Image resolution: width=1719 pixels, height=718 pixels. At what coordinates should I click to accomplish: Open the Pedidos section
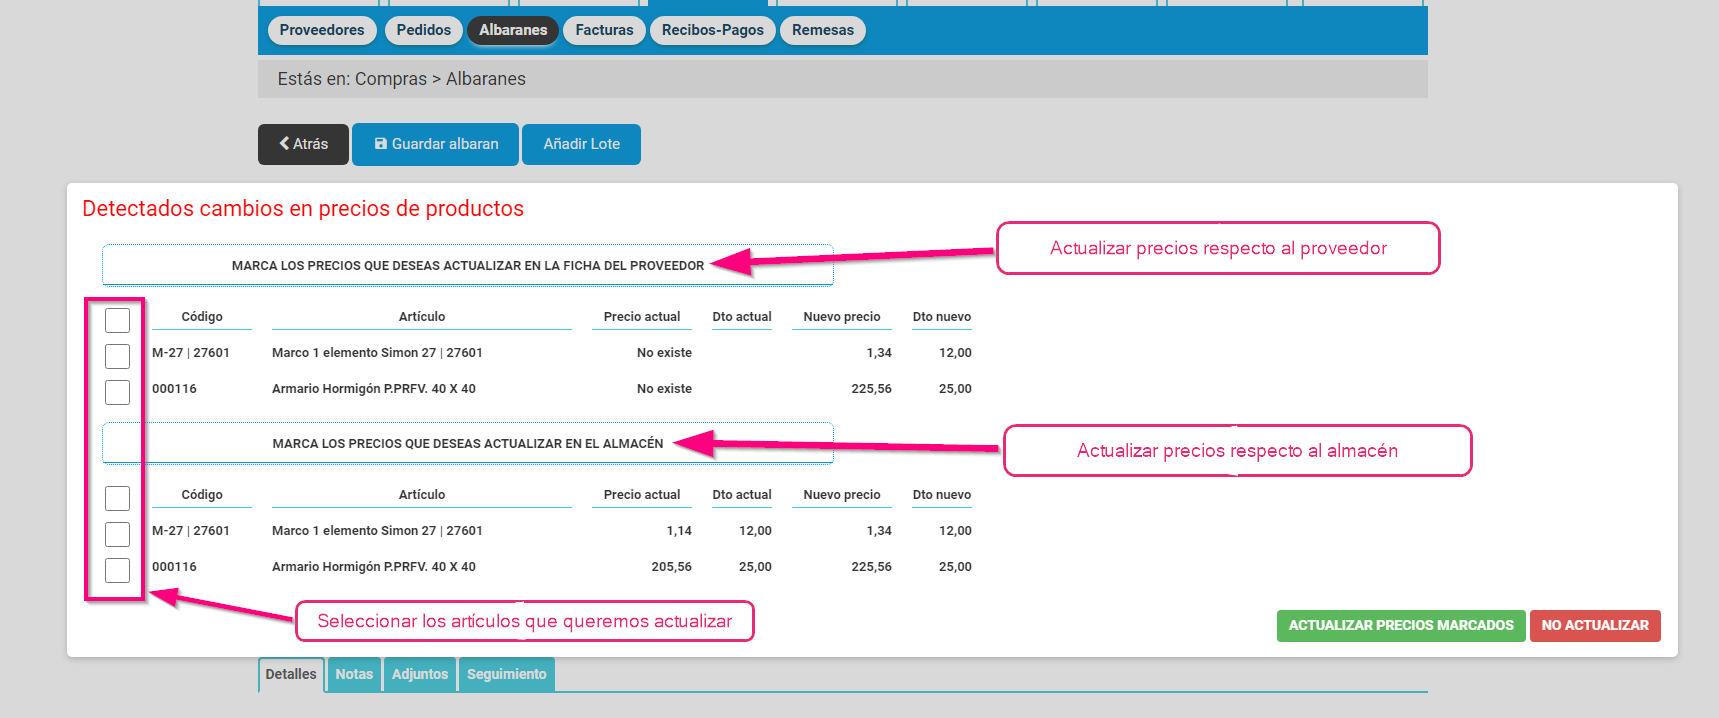point(423,30)
